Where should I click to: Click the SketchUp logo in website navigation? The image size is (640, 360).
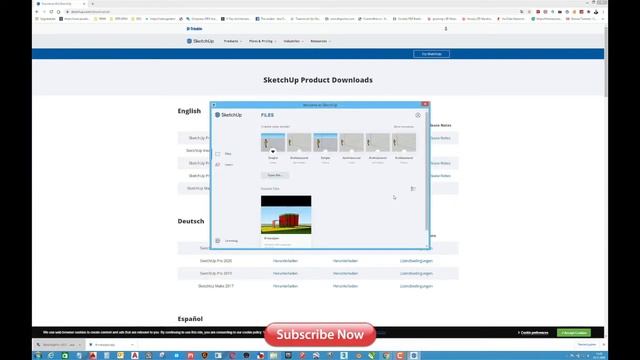coord(200,41)
